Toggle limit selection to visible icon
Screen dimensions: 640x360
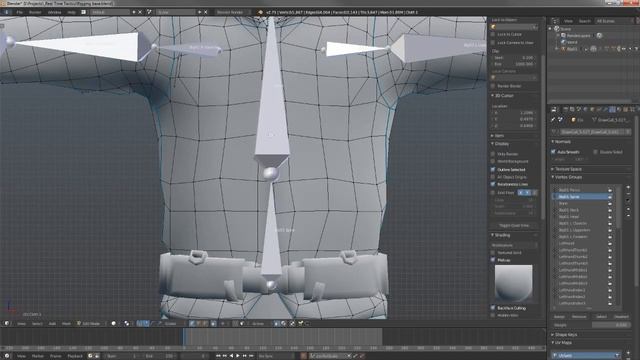pos(213,323)
